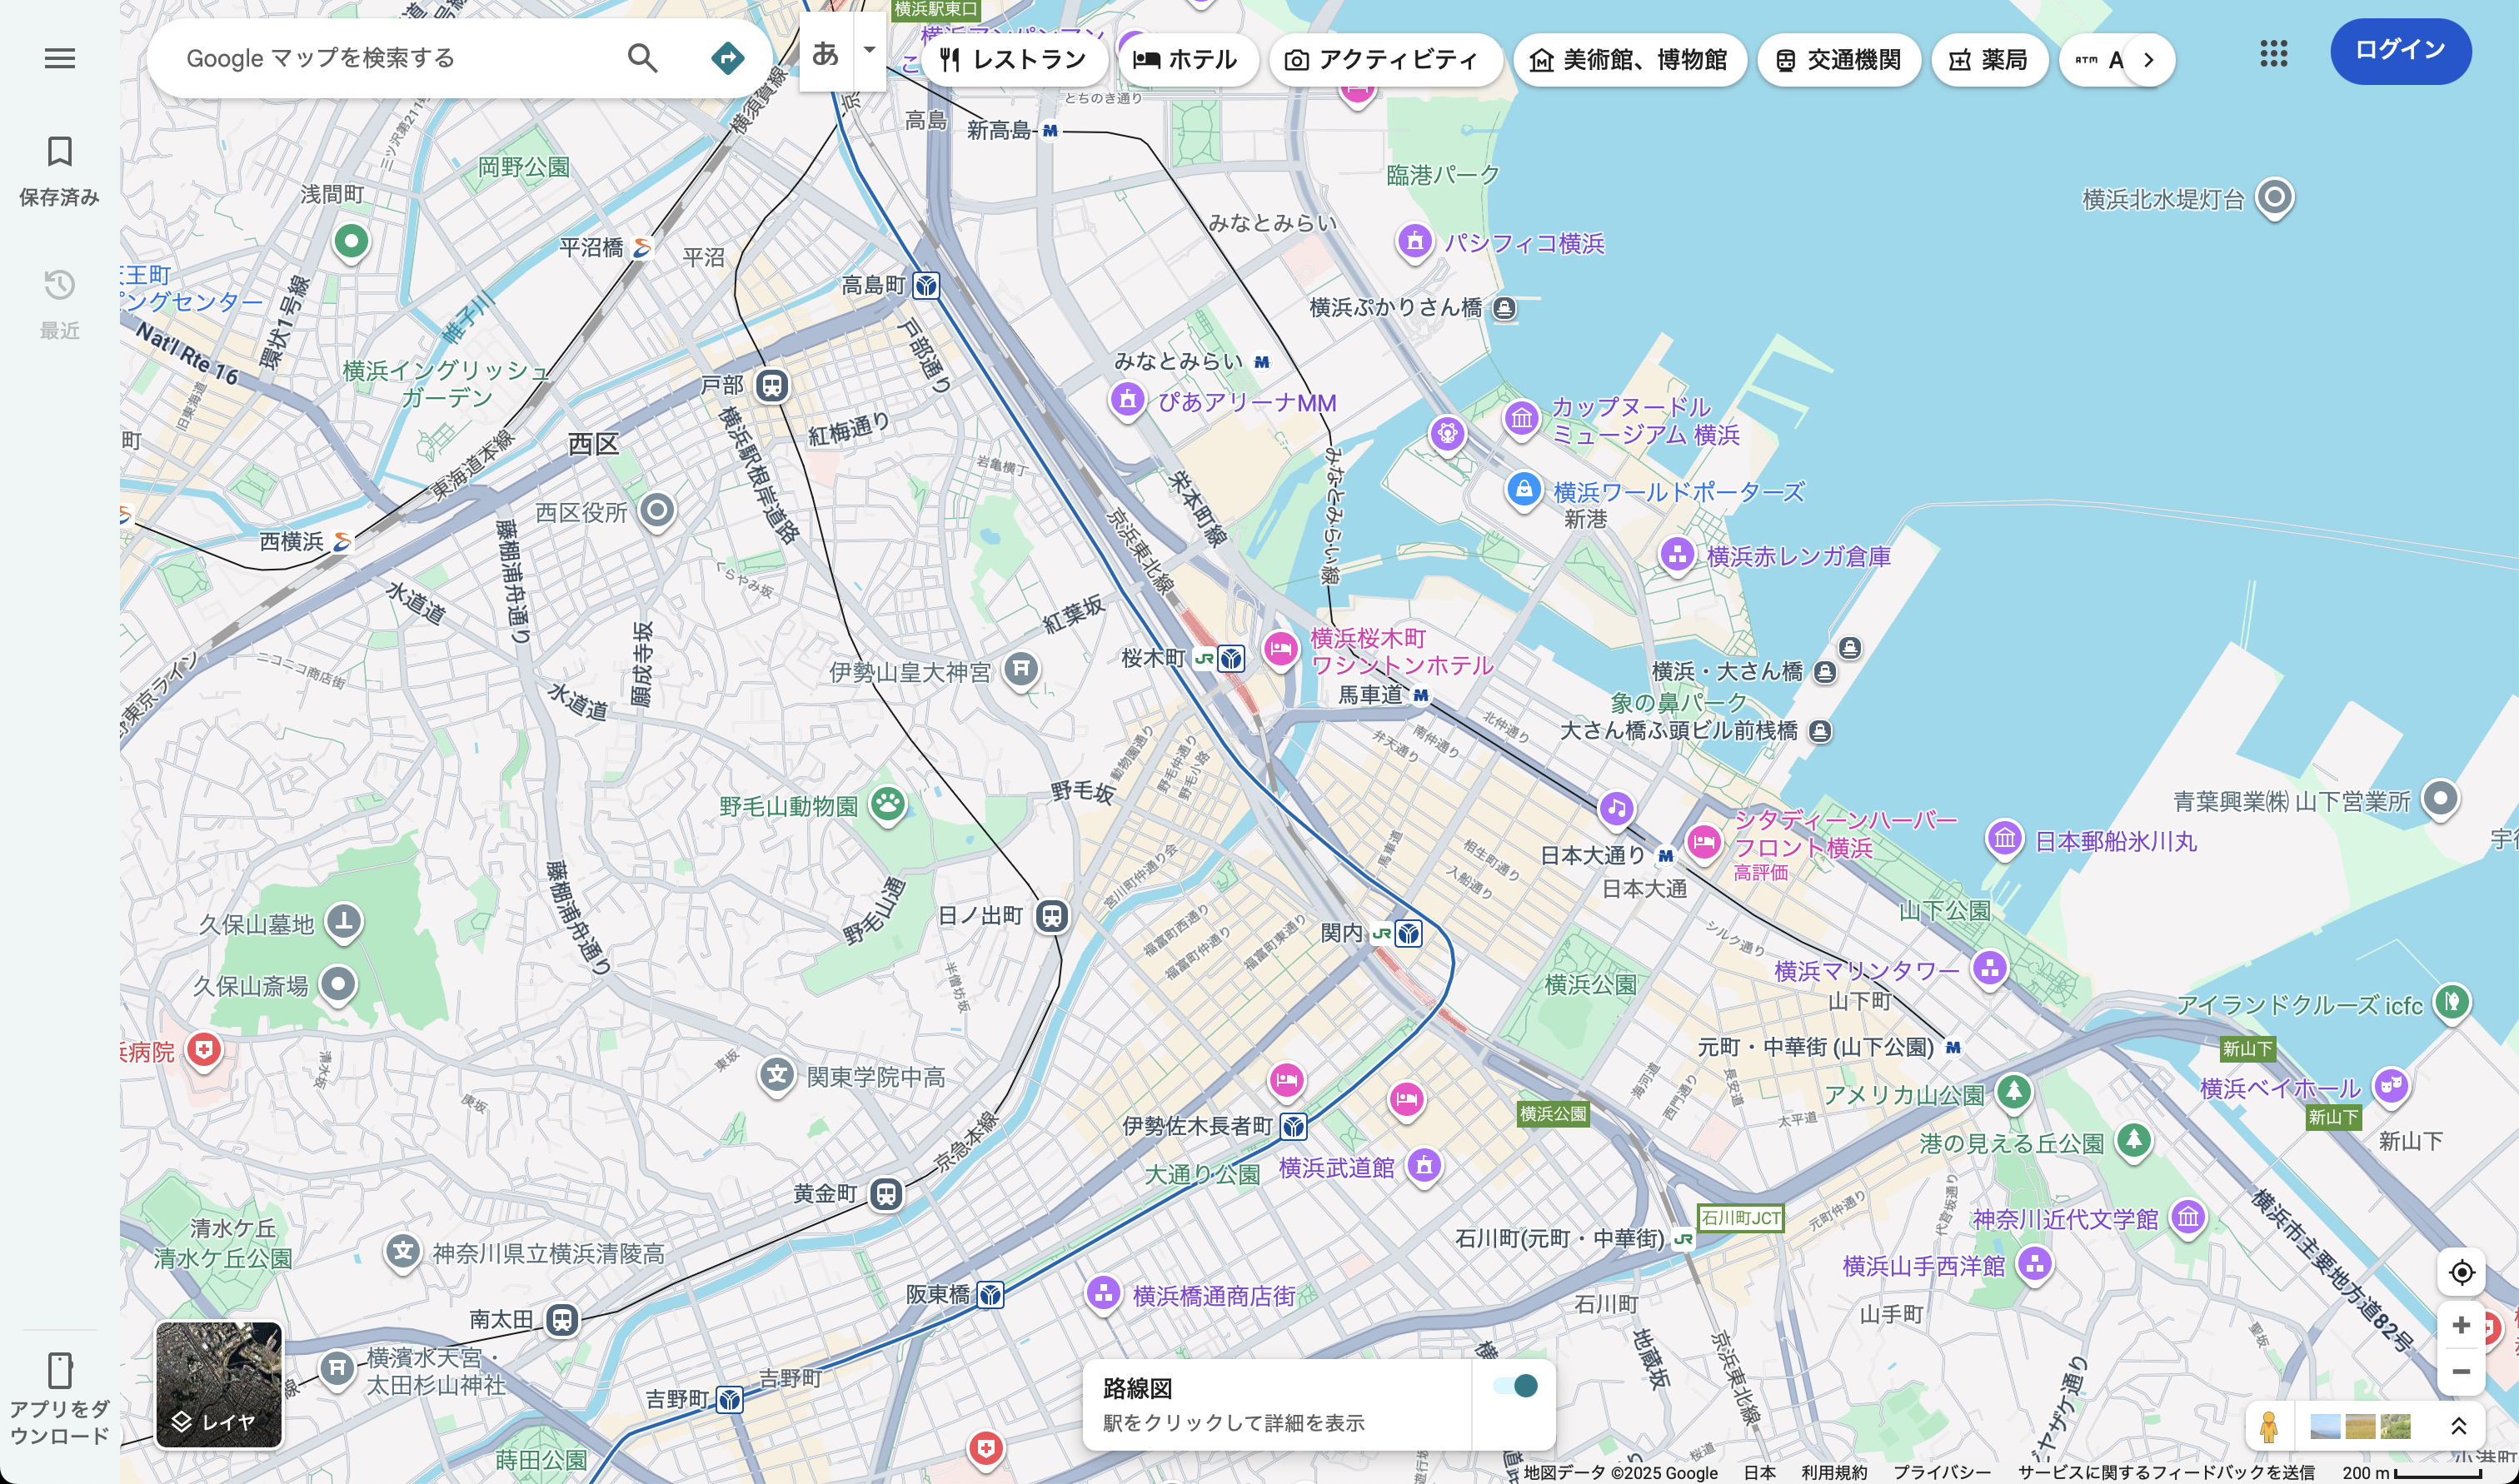This screenshot has width=2519, height=1484.
Task: Toggle the 路線図 transit map switch
Action: tap(1514, 1386)
